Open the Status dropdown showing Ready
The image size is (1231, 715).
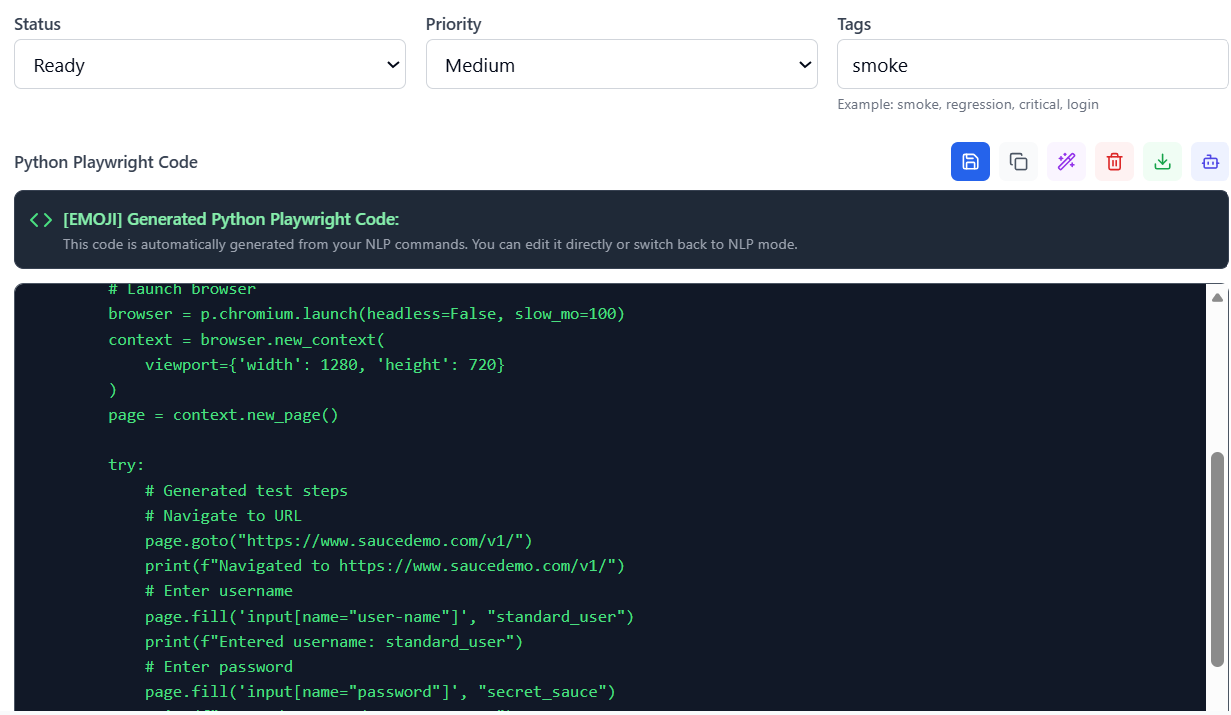point(210,65)
